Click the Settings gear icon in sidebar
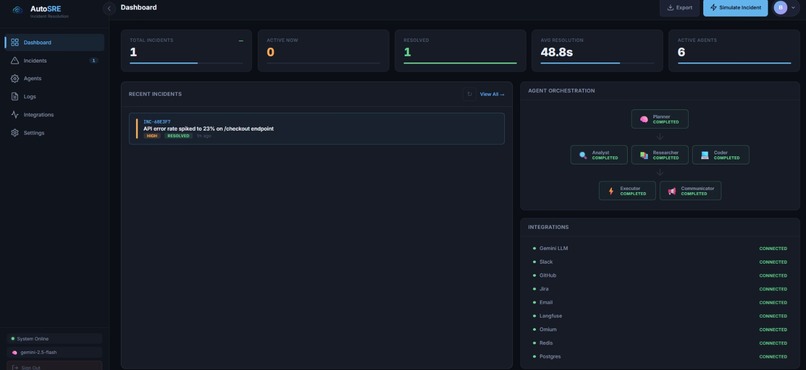The height and width of the screenshot is (370, 806). point(14,133)
